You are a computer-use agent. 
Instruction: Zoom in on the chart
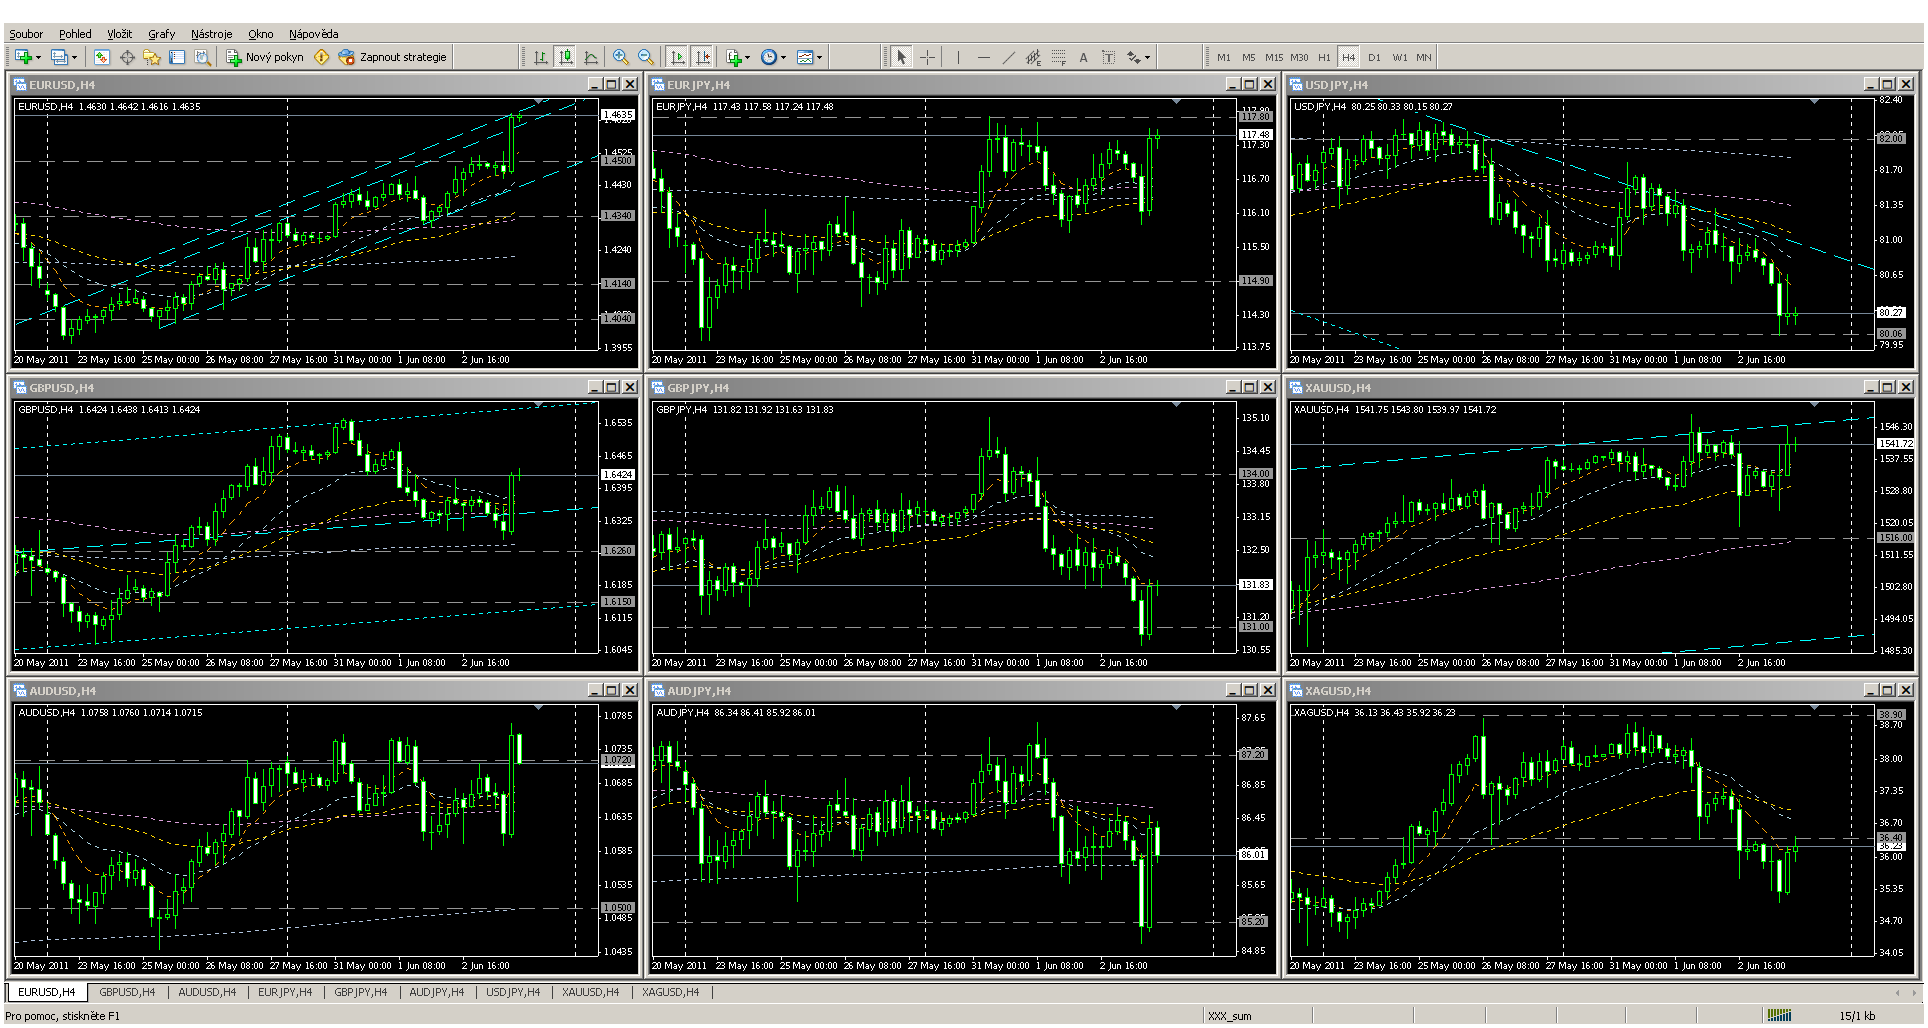[x=621, y=57]
